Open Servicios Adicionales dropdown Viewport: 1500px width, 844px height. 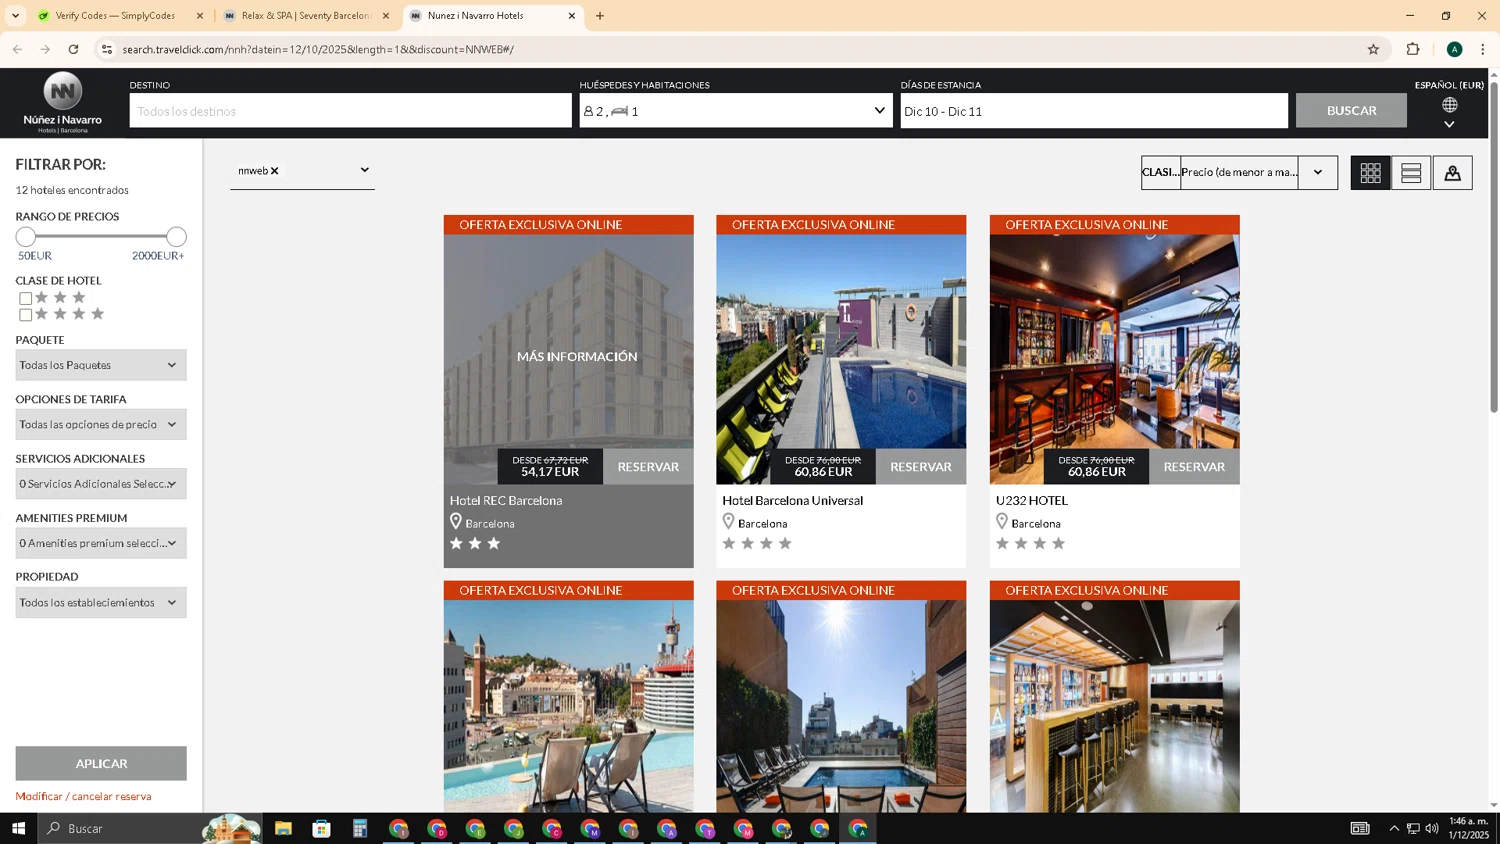pos(101,484)
